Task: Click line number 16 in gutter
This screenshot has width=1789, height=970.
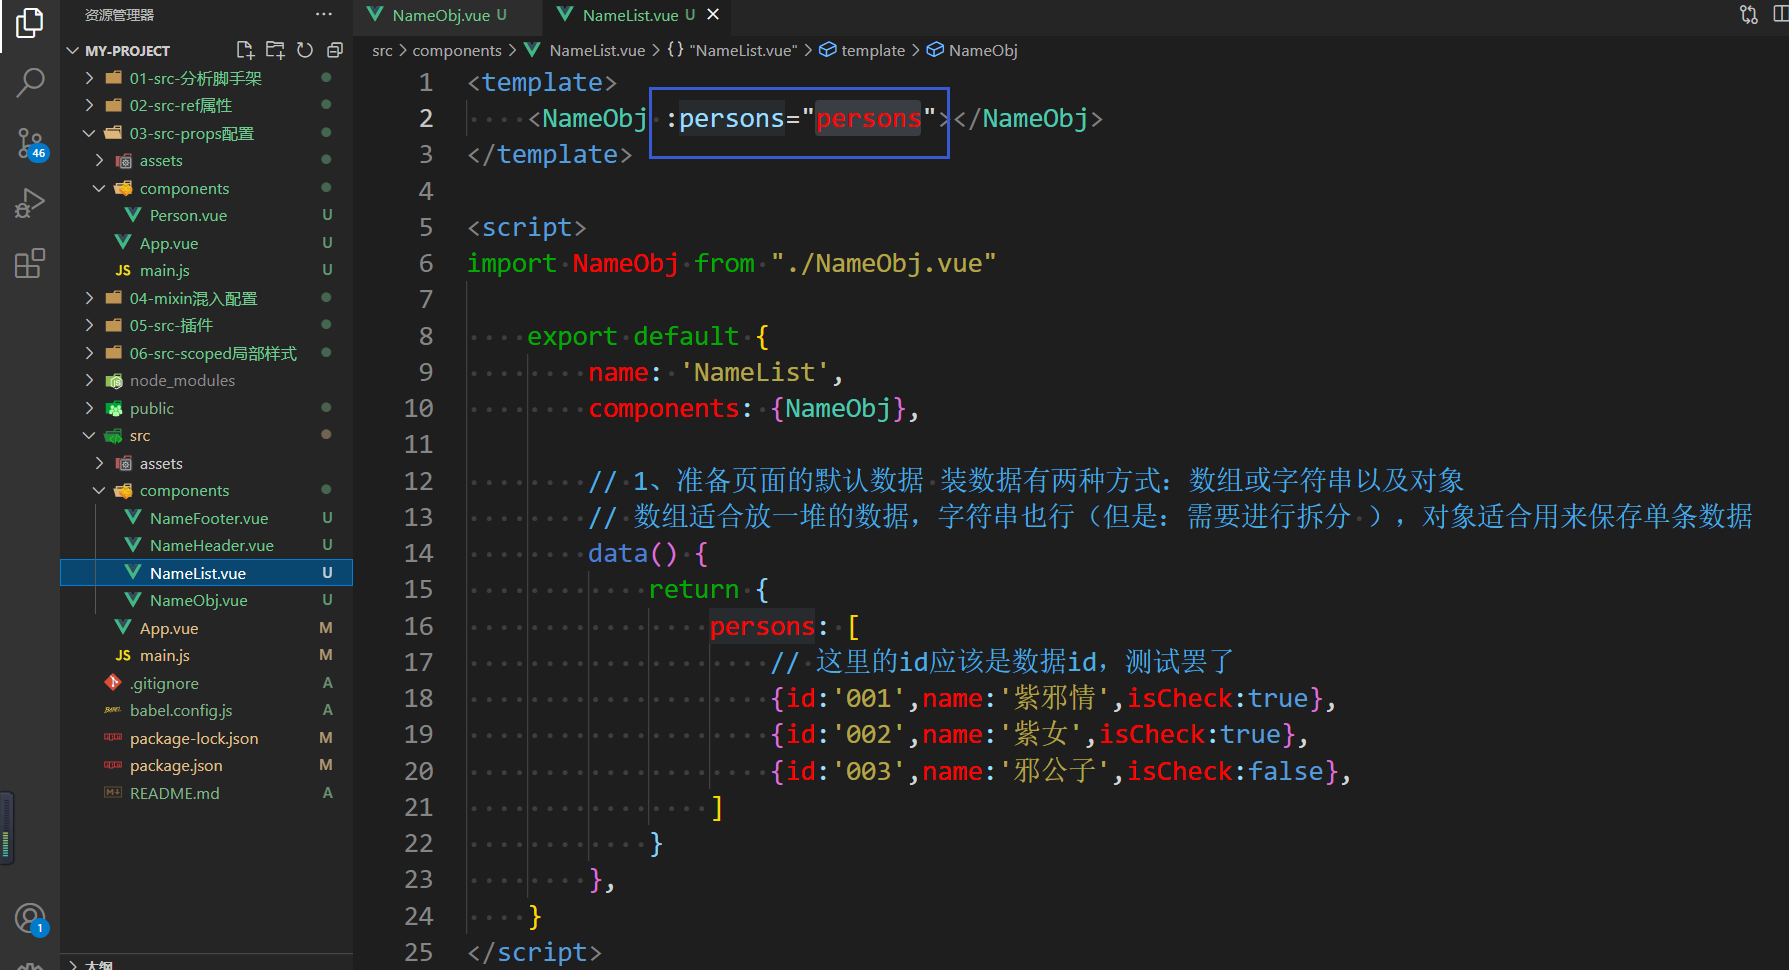Action: [418, 626]
